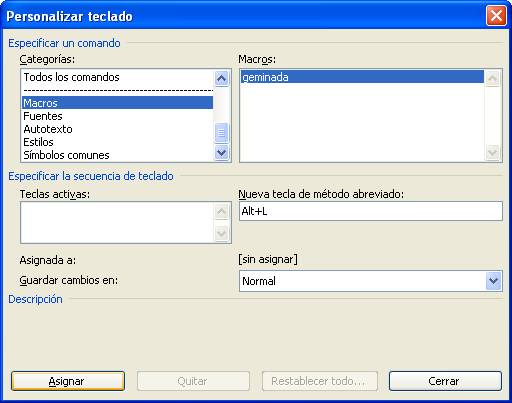
Task: Select Símbolos comunes category
Action: click(118, 155)
